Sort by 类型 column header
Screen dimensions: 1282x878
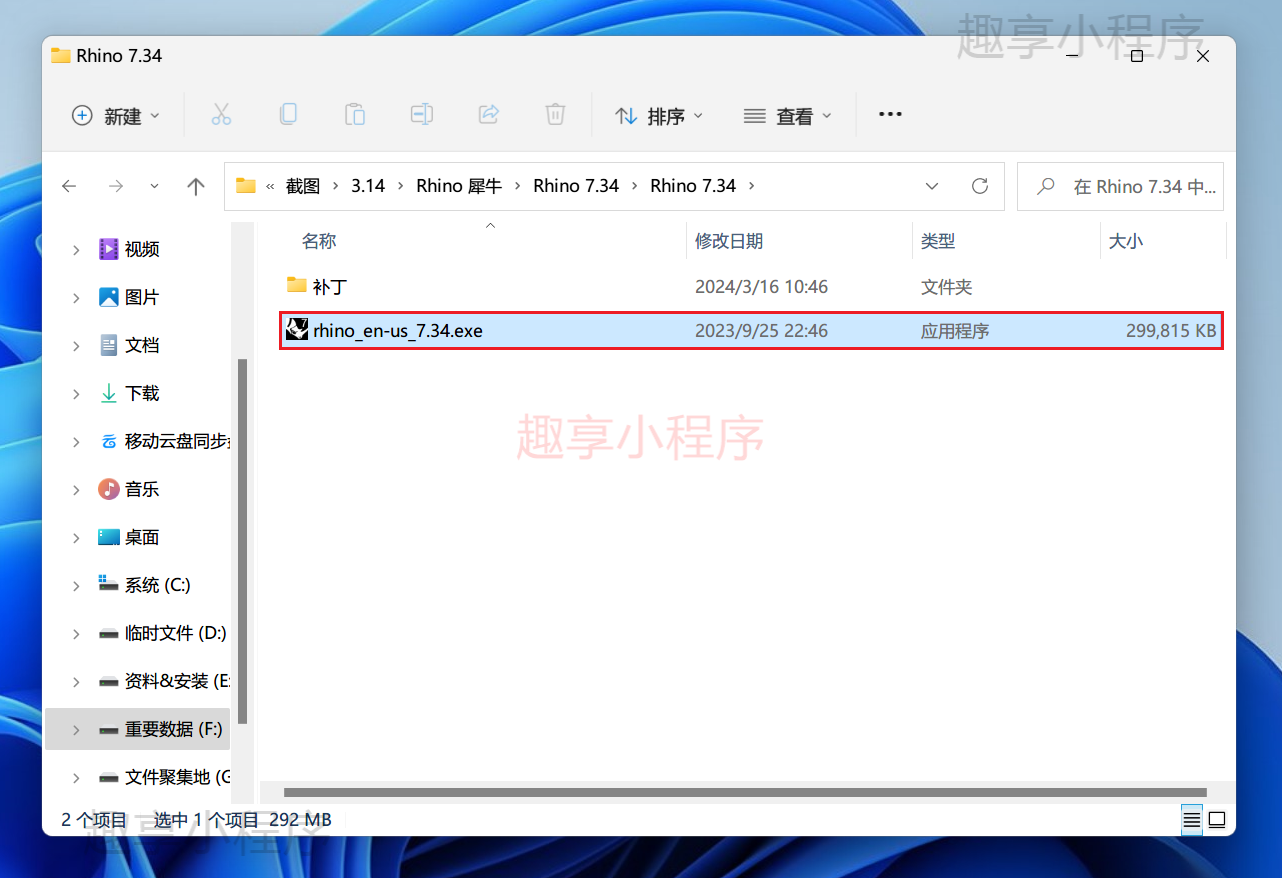coord(938,241)
